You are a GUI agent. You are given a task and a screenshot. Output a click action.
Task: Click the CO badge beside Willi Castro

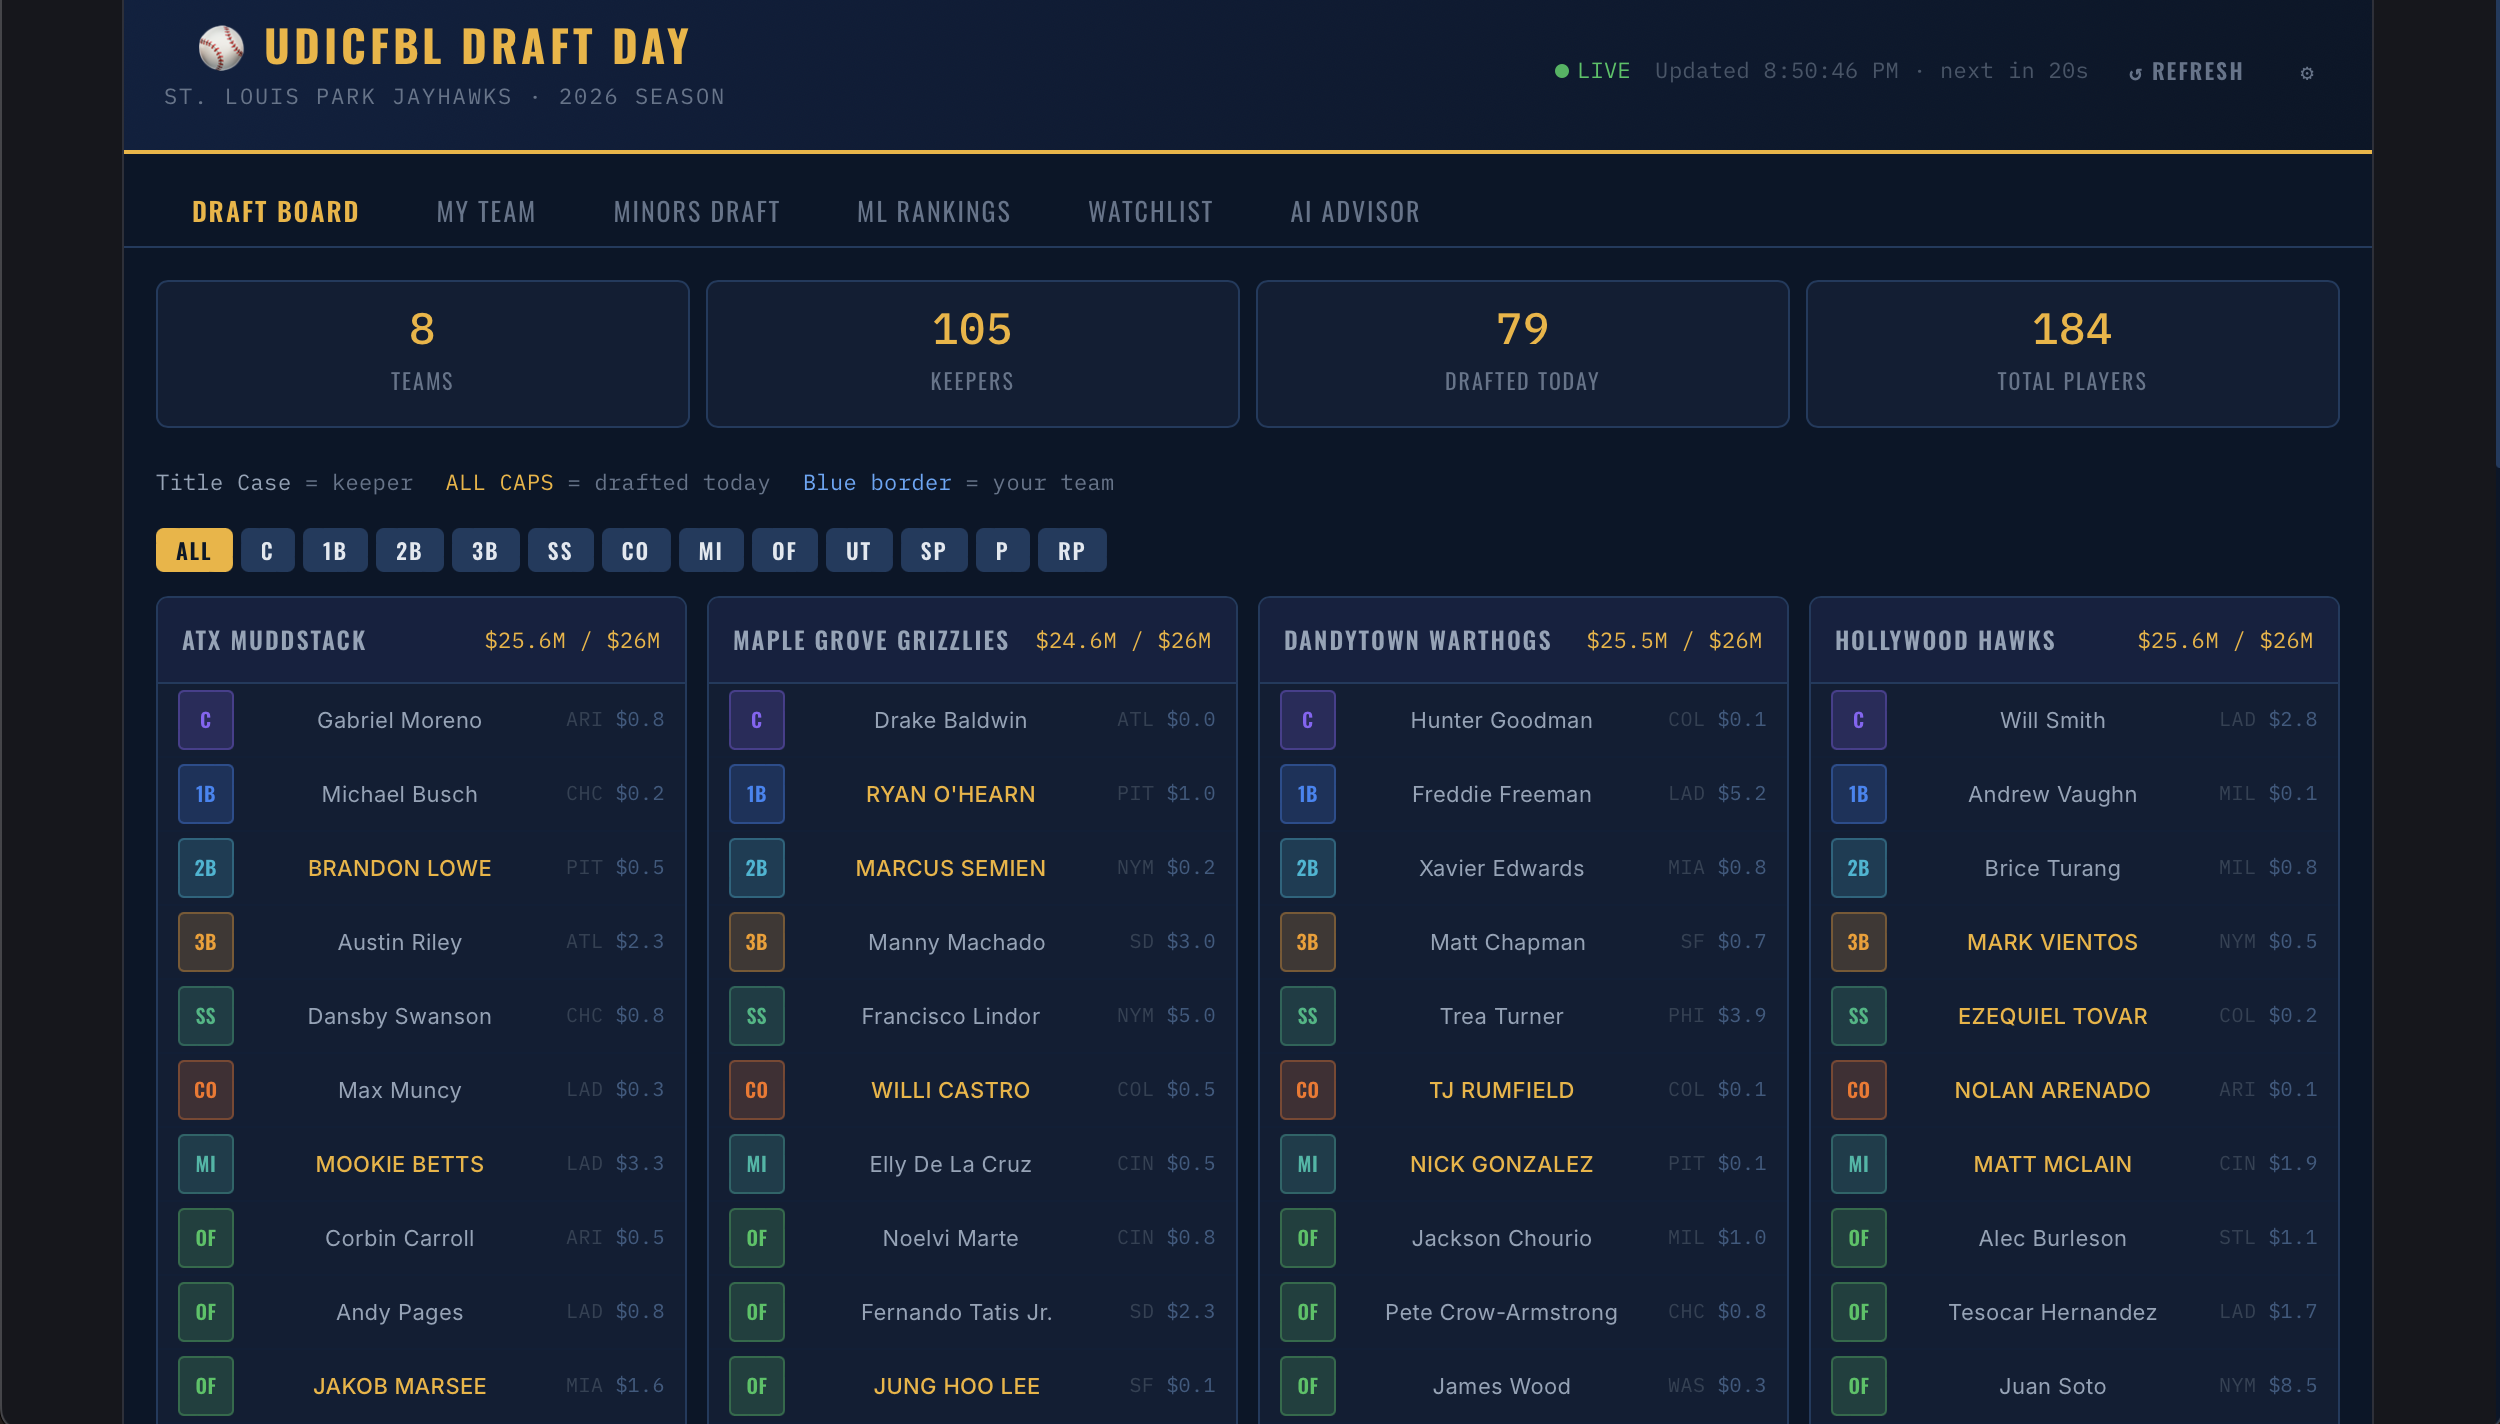757,1090
